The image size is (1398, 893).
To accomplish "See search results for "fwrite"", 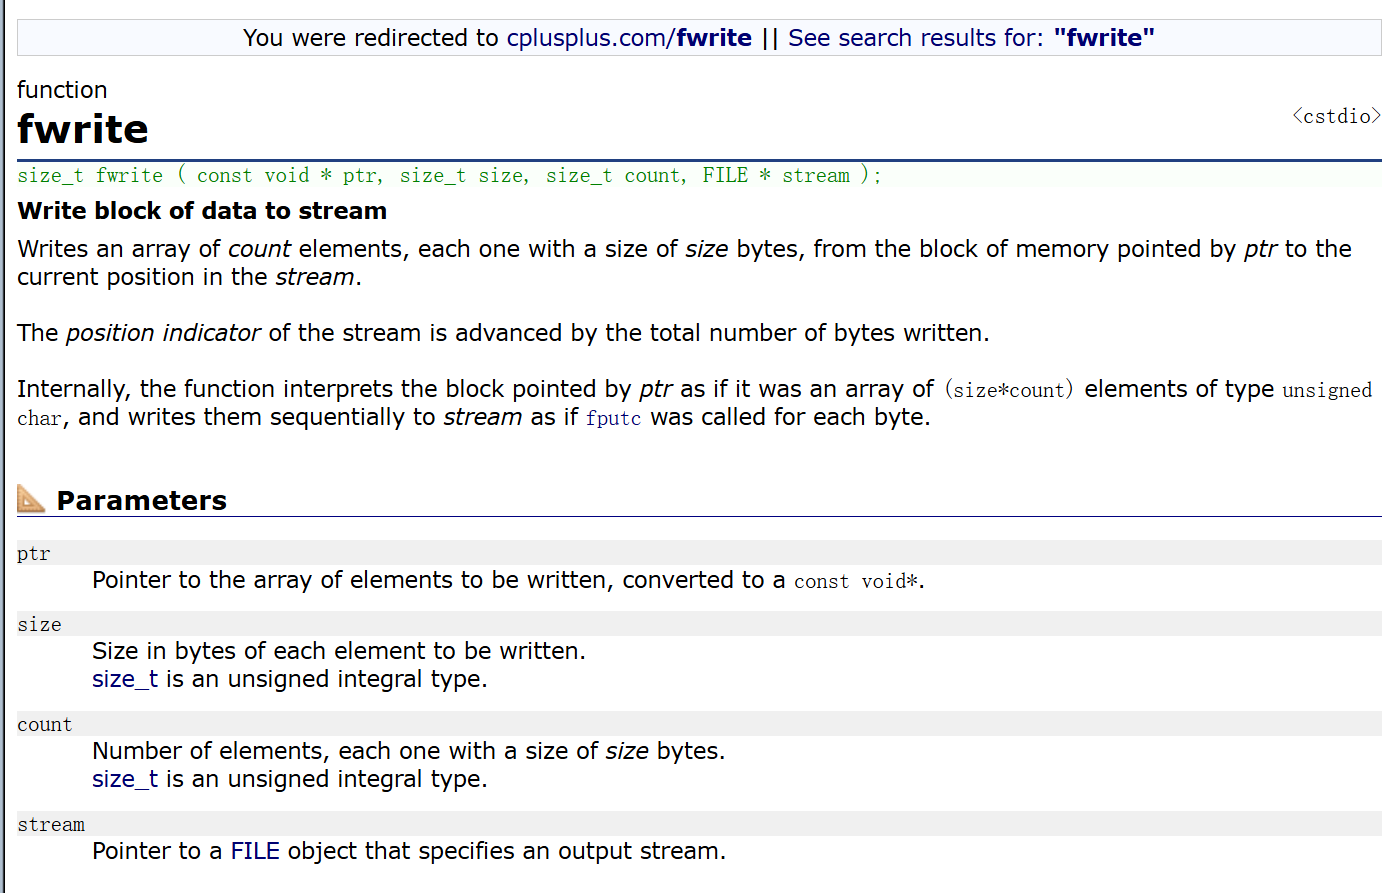I will click(970, 38).
